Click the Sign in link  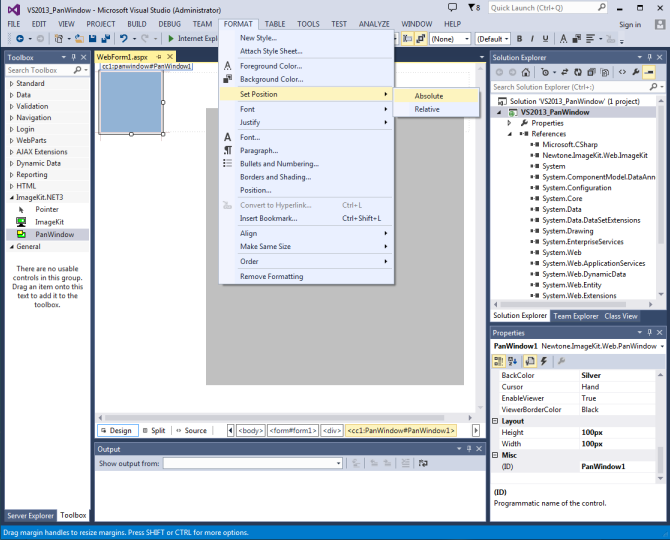pos(630,25)
